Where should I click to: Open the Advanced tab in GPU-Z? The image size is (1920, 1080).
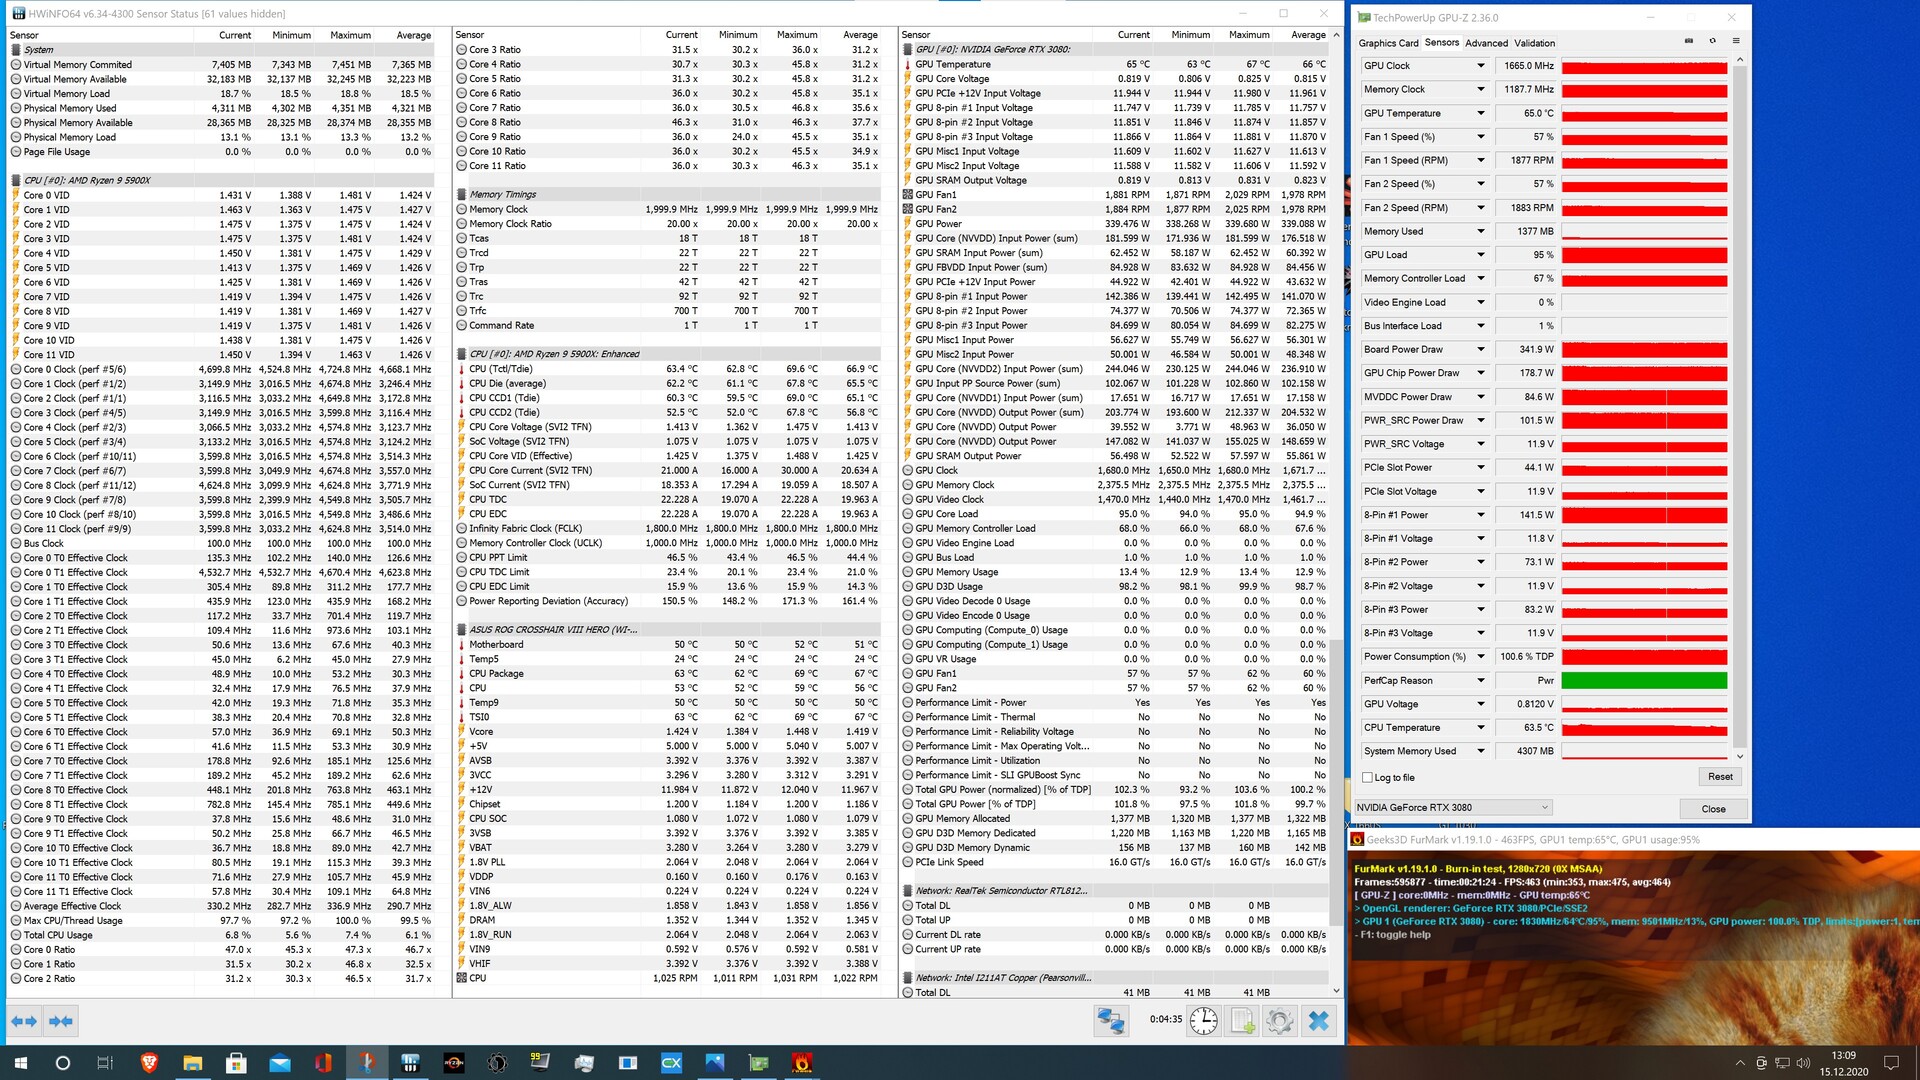tap(1486, 43)
